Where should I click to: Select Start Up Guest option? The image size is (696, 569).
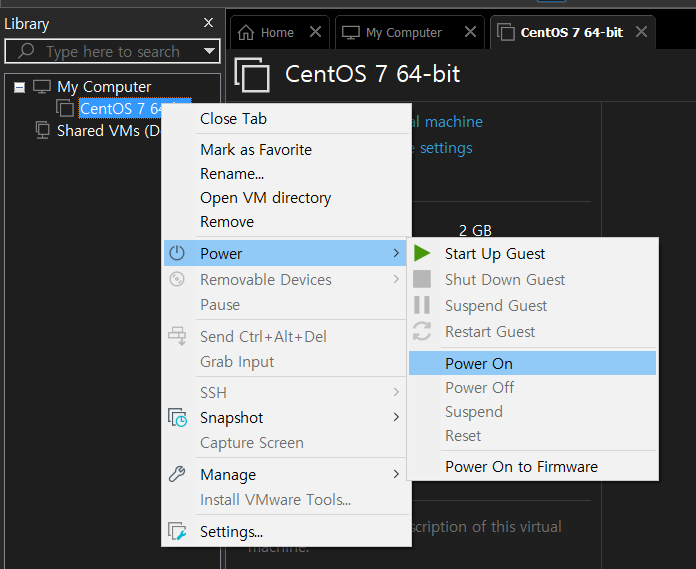tap(532, 253)
